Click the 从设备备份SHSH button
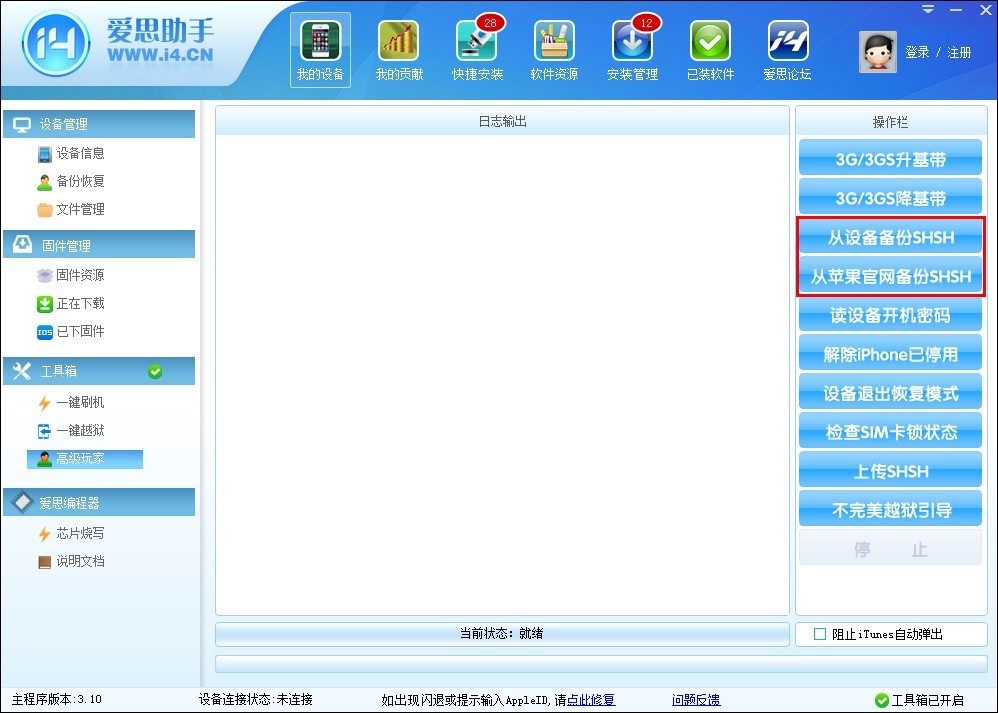 click(x=890, y=237)
